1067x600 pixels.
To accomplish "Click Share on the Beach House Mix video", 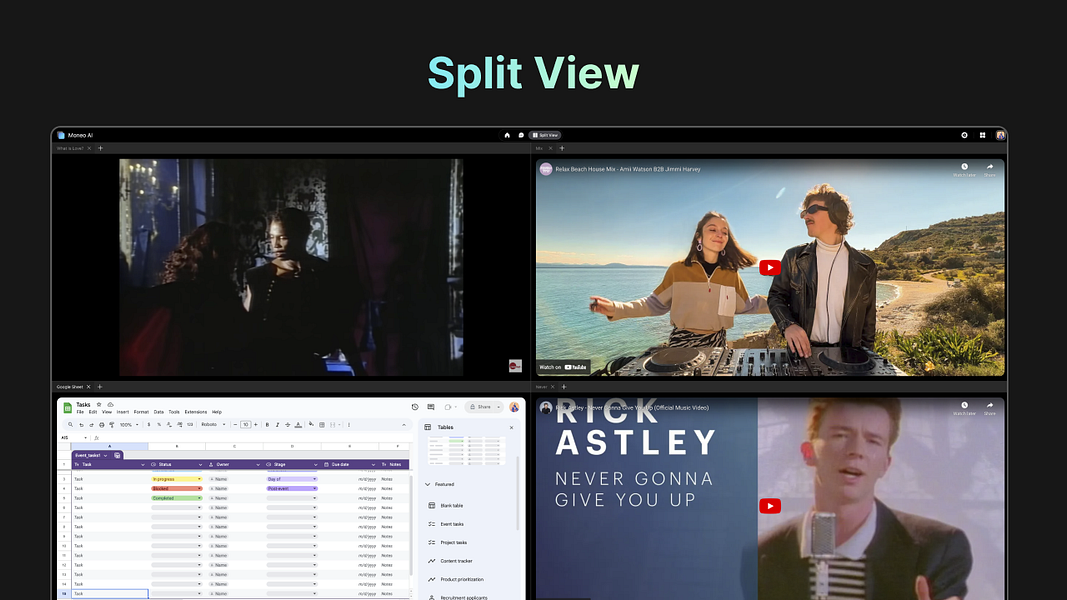I will (x=989, y=169).
